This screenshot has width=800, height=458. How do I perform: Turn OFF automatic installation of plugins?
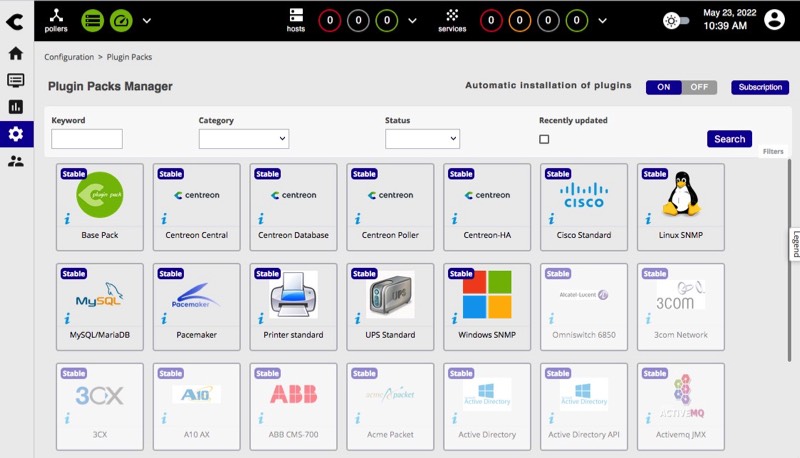coord(699,87)
